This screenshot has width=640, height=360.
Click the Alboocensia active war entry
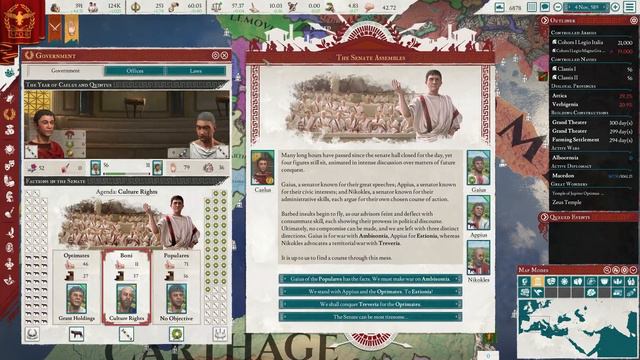[592, 157]
